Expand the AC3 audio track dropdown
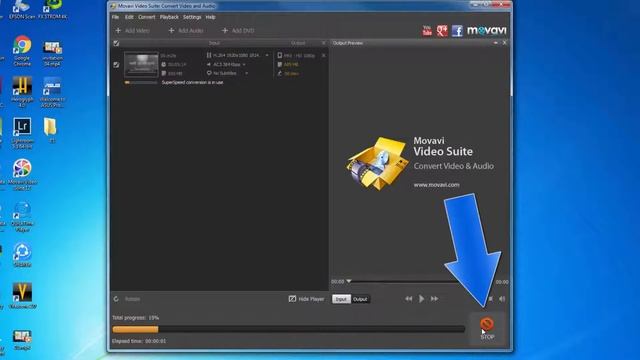The height and width of the screenshot is (360, 640). point(244,64)
